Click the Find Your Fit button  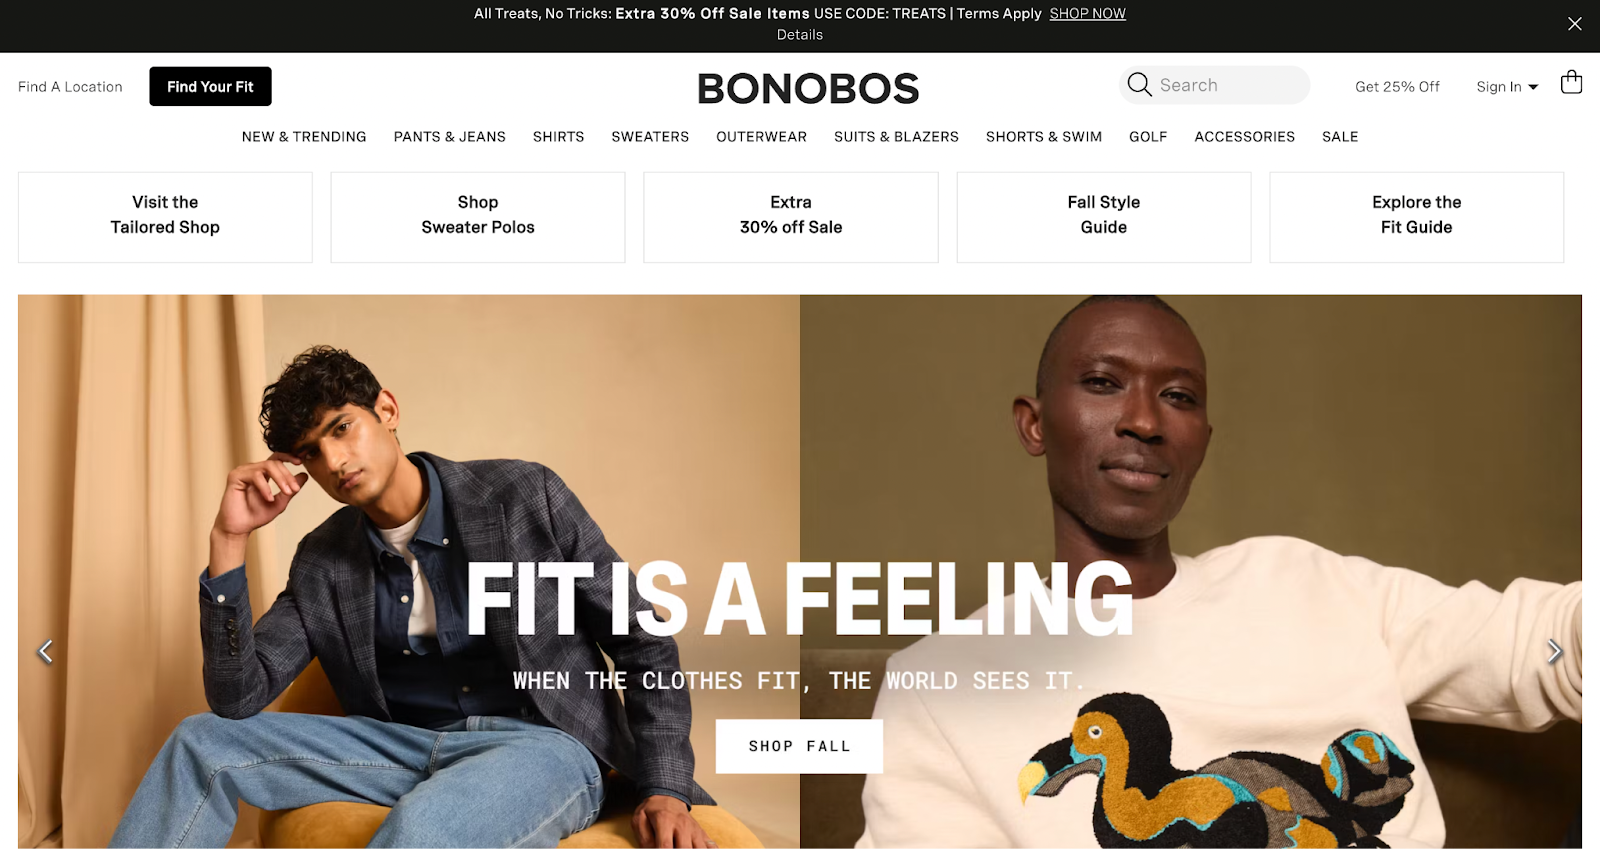tap(210, 86)
